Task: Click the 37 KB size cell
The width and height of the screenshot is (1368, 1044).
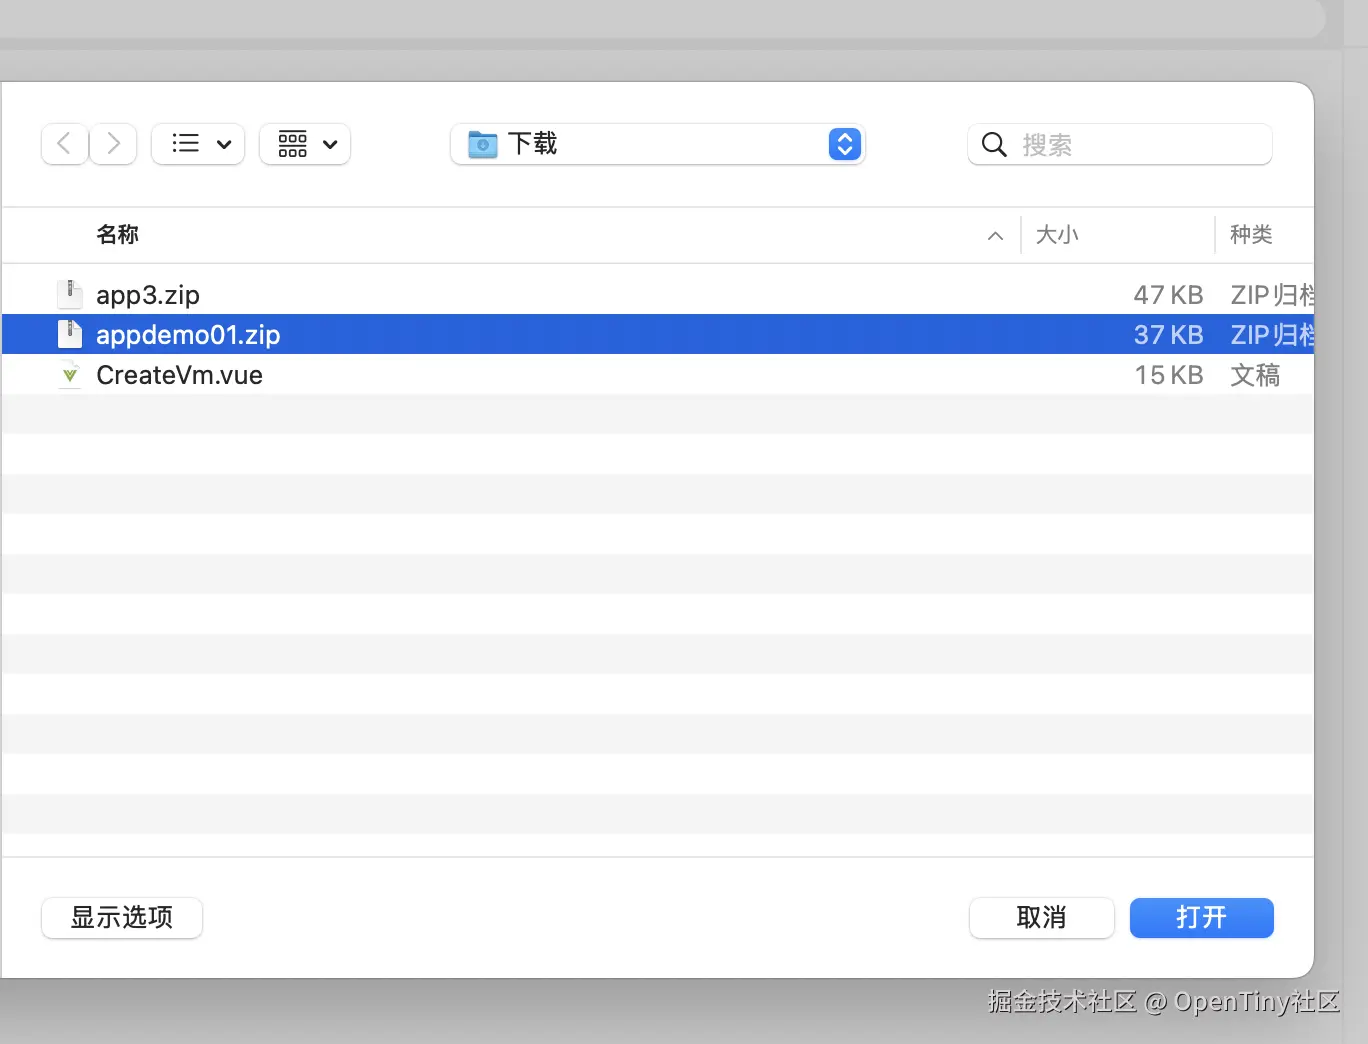Action: coord(1168,335)
